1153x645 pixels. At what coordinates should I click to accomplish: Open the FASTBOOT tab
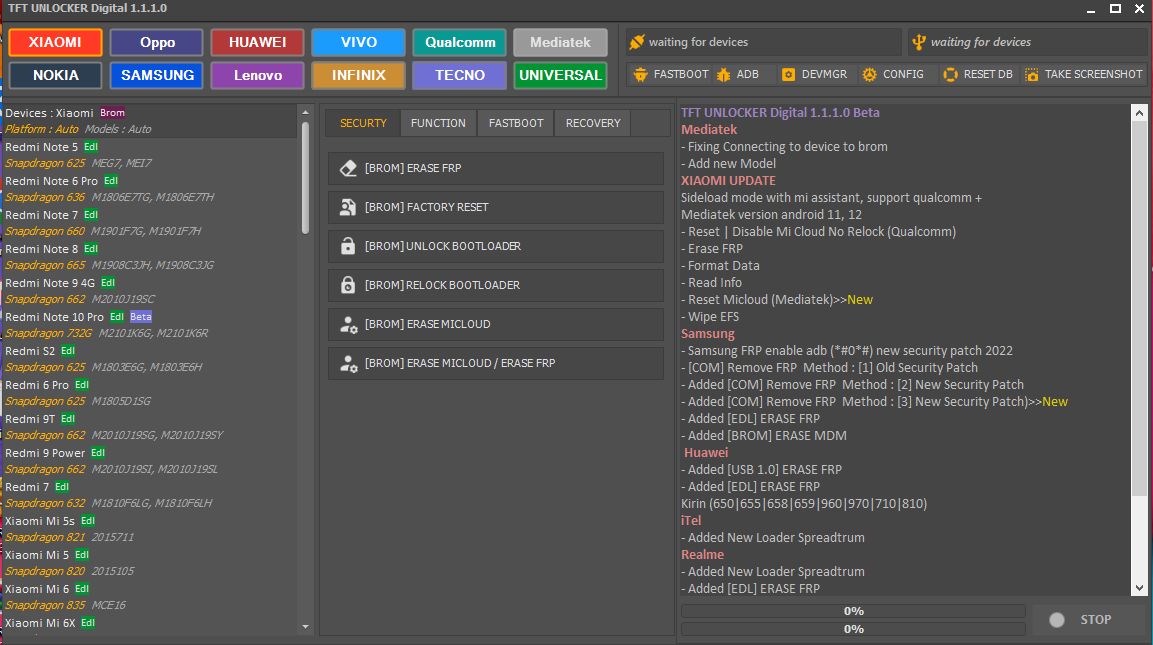(x=516, y=123)
